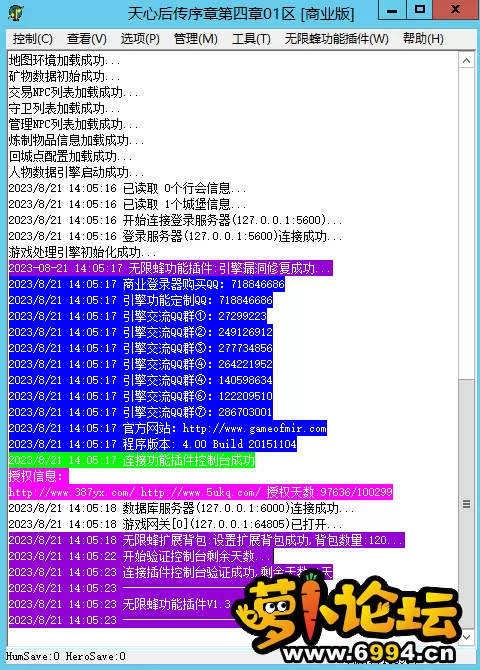Screen dimensions: 480x670
Task: Maximize the server window
Action: click(419, 10)
